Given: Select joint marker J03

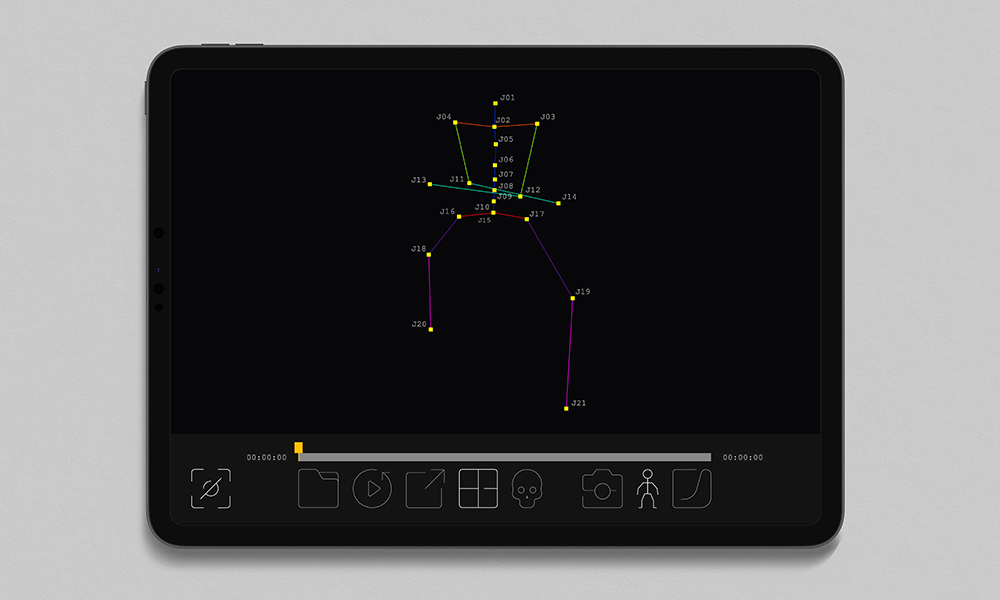Looking at the screenshot, I should point(537,124).
